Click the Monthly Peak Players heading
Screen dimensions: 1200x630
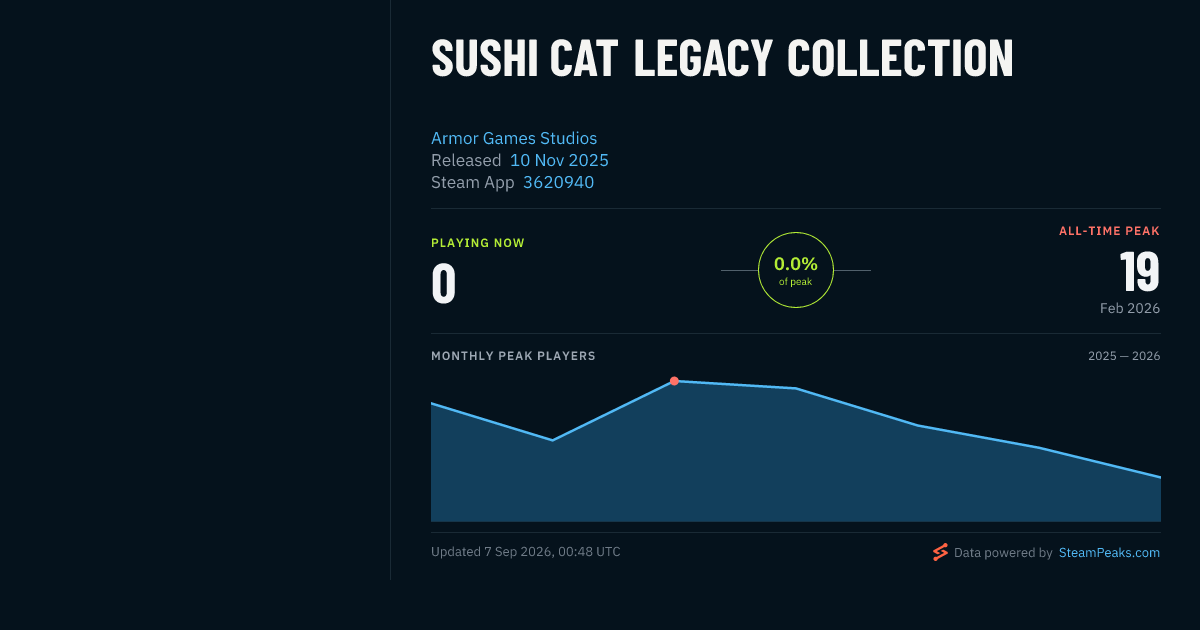point(513,356)
